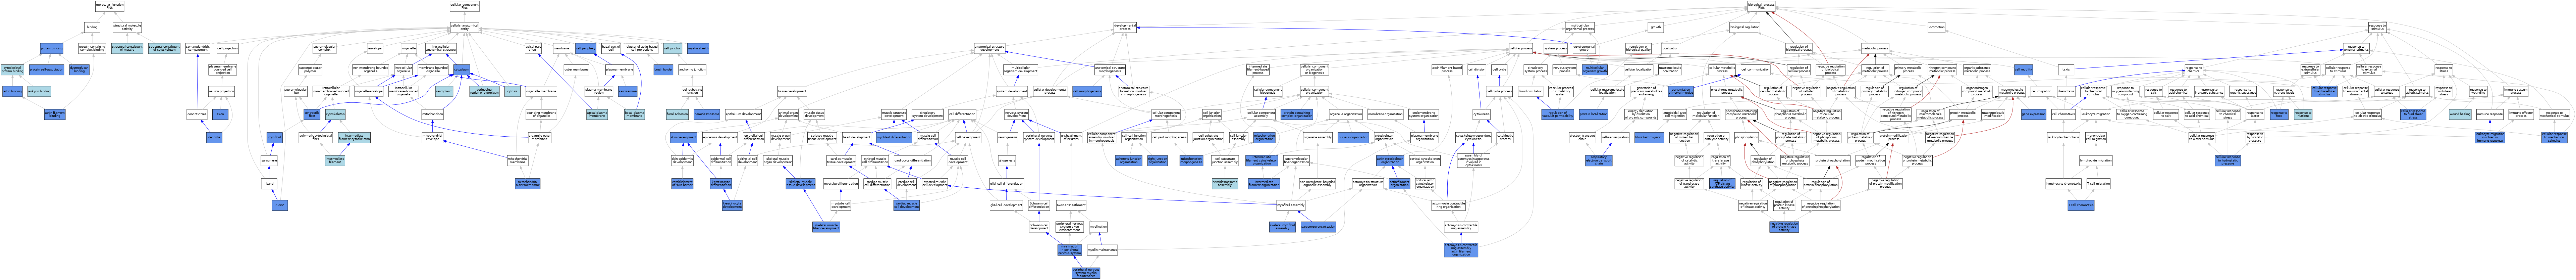The width and height of the screenshot is (2576, 280).
Task: Click the 'neuron projection' node
Action: click(221, 91)
